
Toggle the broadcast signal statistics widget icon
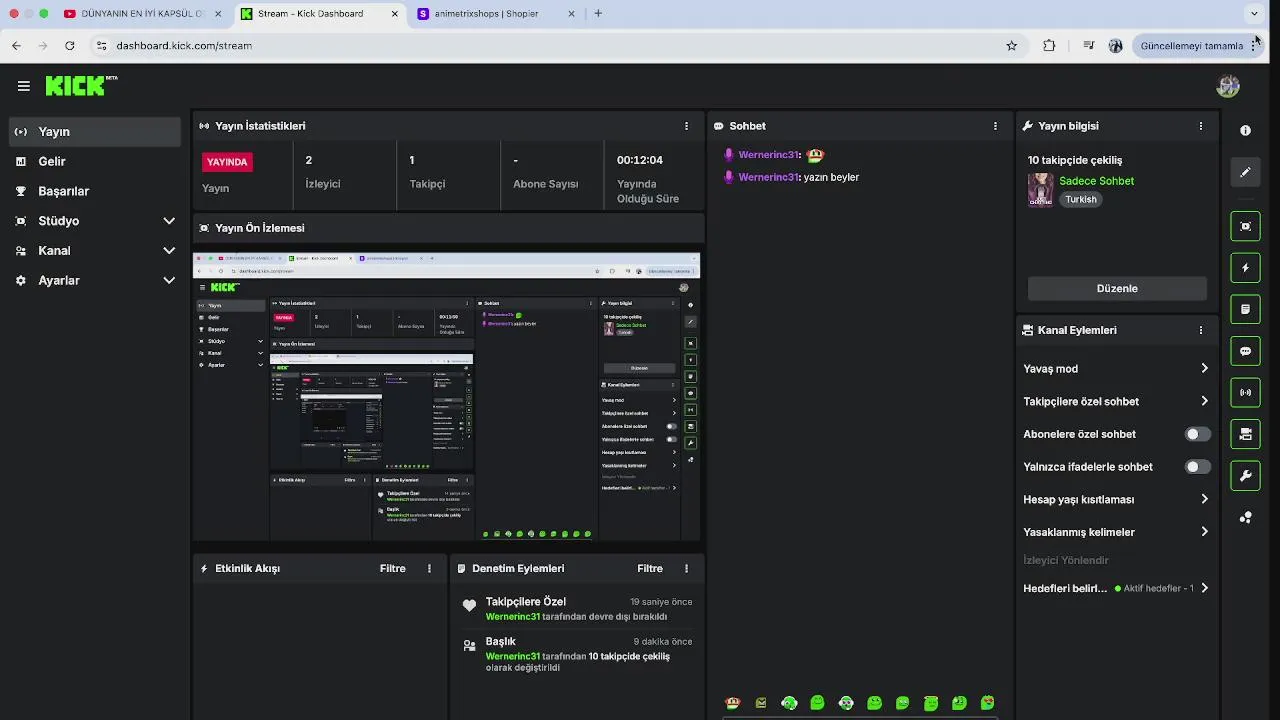point(1245,392)
